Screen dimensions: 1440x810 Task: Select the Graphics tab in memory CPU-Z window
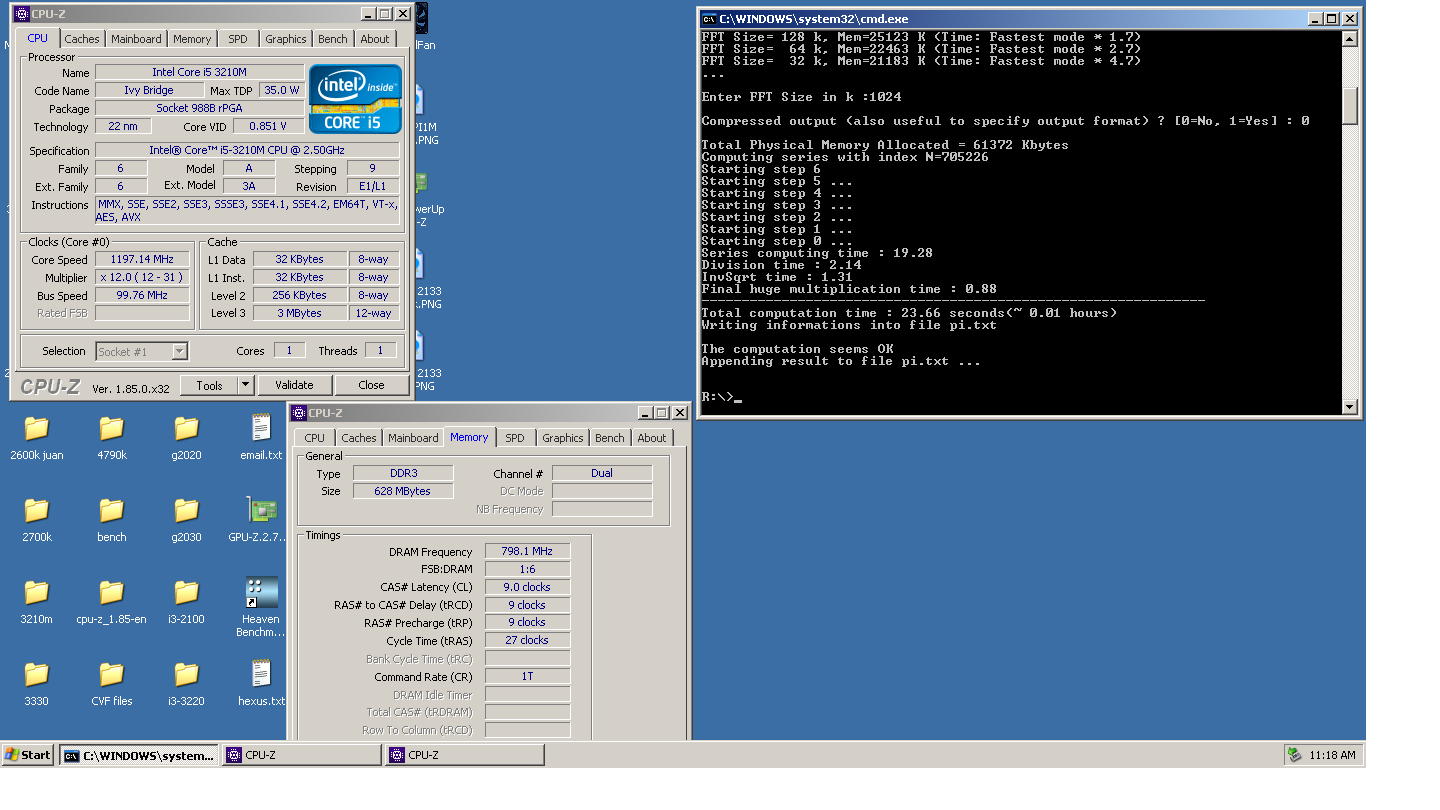pyautogui.click(x=563, y=438)
